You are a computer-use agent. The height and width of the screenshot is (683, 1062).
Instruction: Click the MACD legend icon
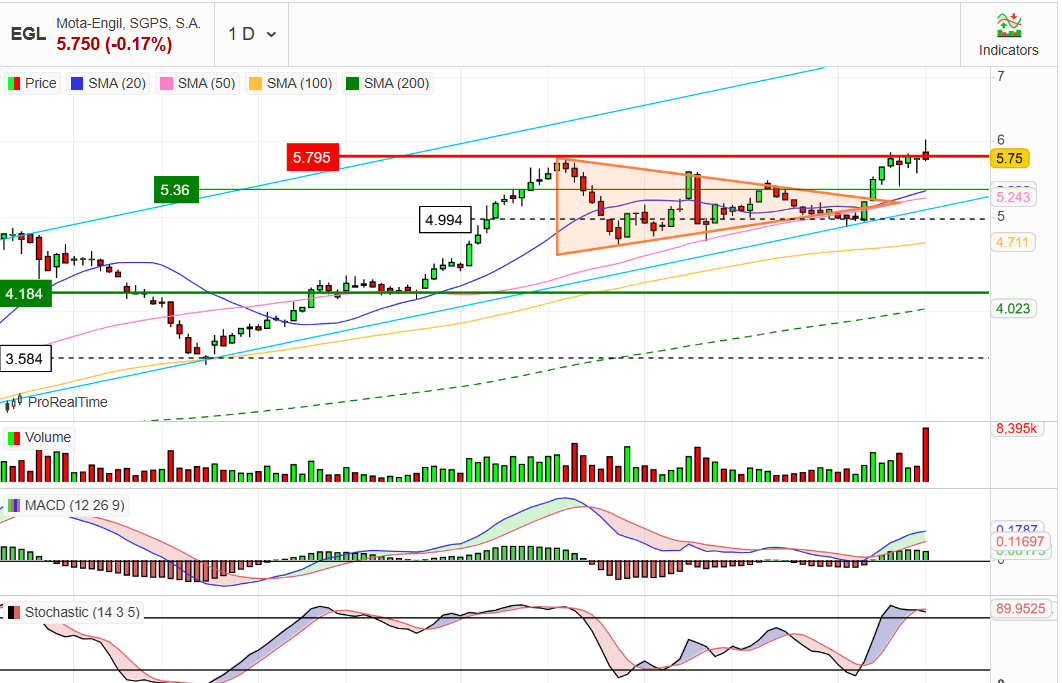14,505
